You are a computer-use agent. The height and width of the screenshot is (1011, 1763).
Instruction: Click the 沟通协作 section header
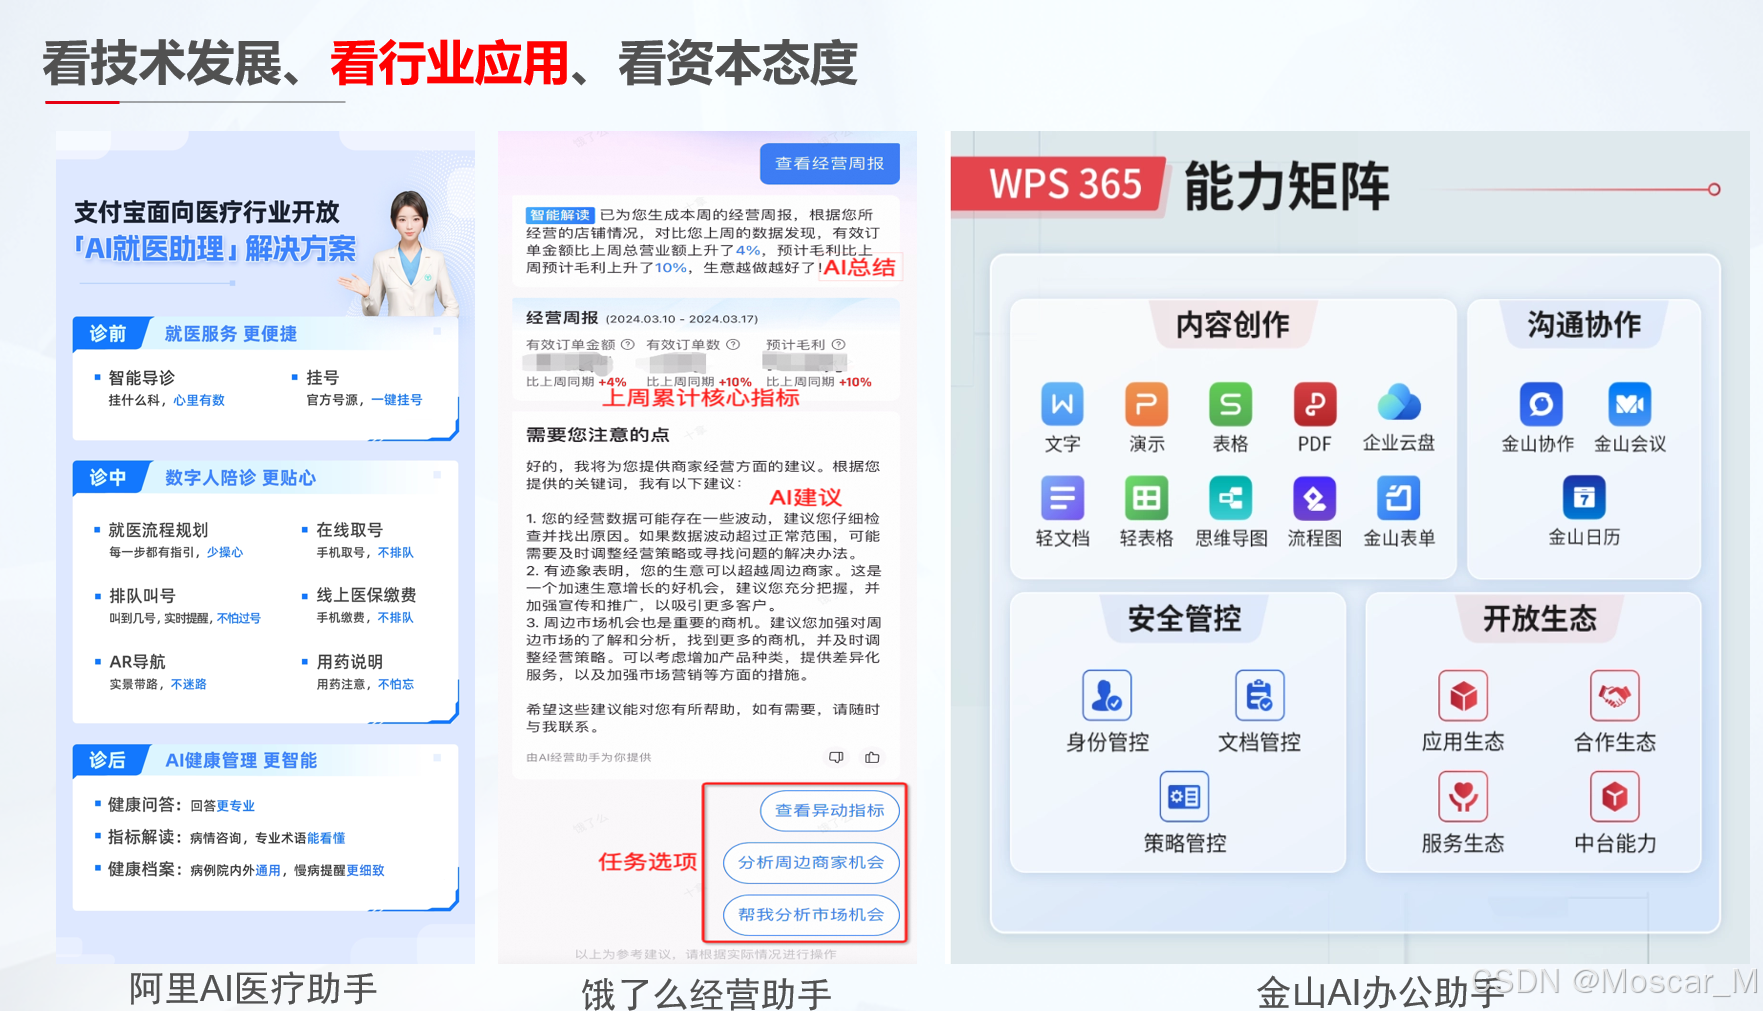point(1584,324)
